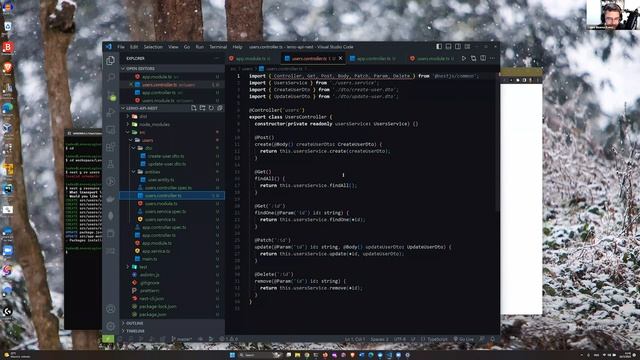Viewport: 640px width, 360px height.
Task: Collapse the src folder
Action: click(172, 132)
